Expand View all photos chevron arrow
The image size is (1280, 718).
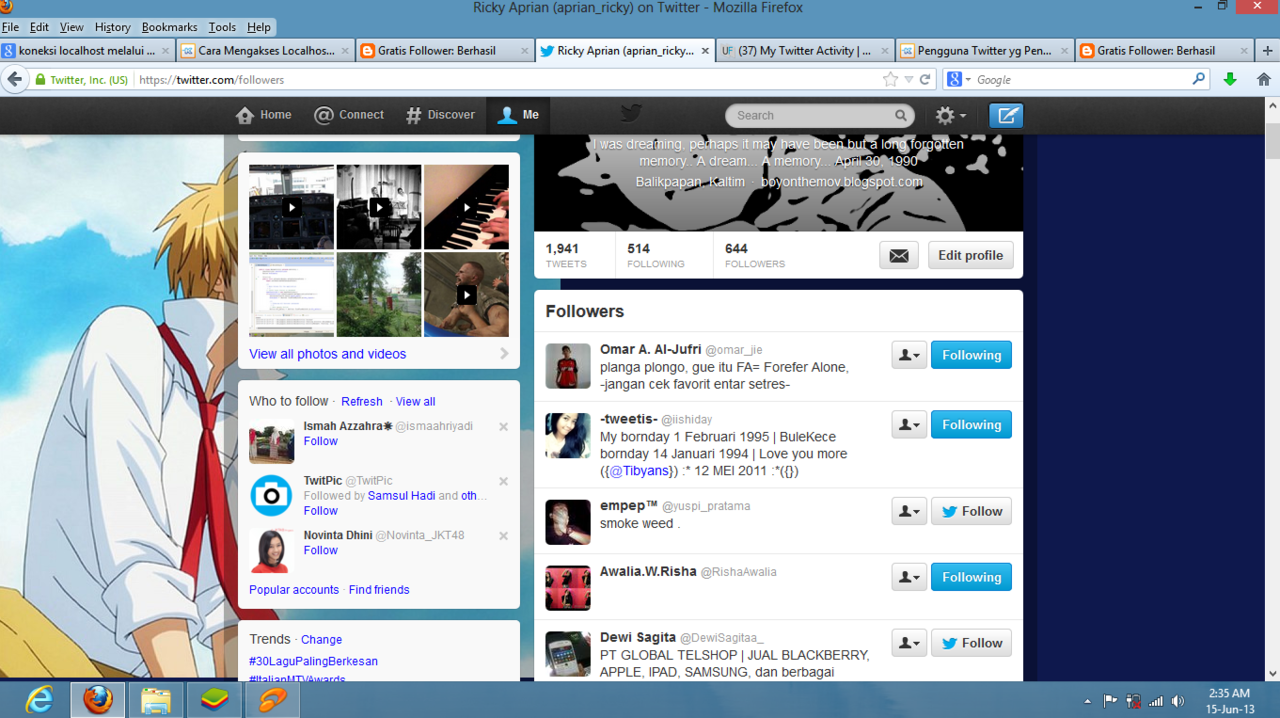coord(504,354)
